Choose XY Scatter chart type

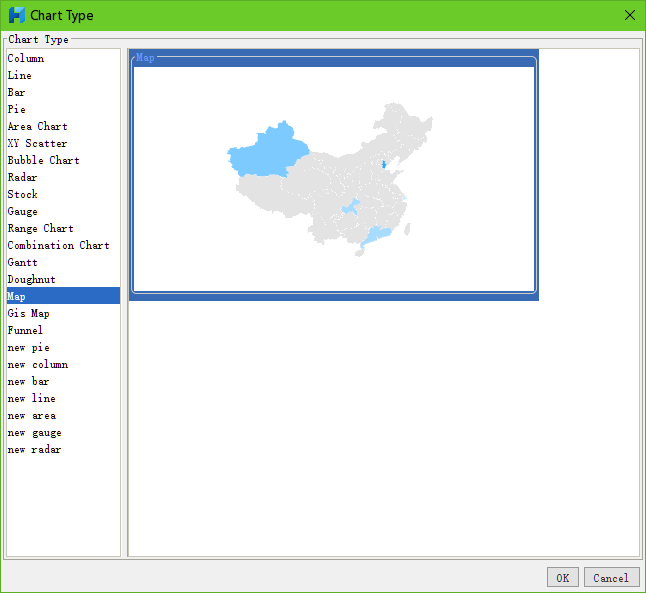click(63, 143)
